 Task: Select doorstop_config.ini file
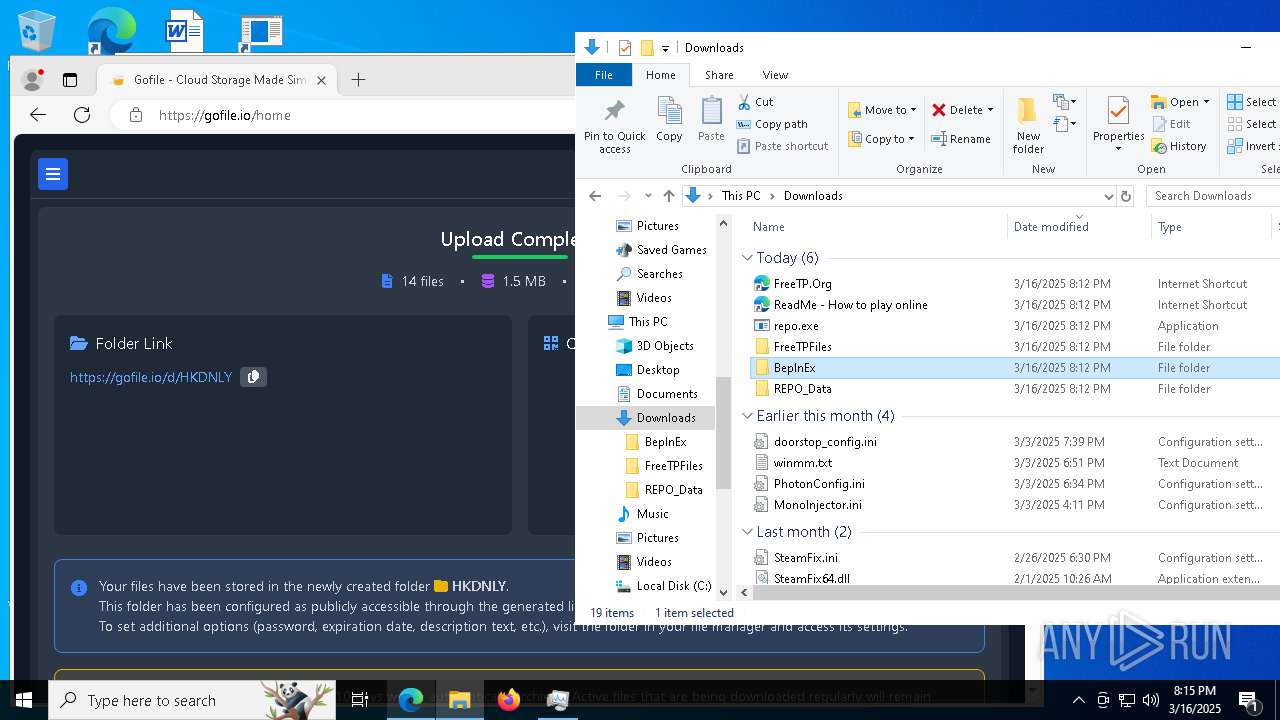tap(825, 442)
